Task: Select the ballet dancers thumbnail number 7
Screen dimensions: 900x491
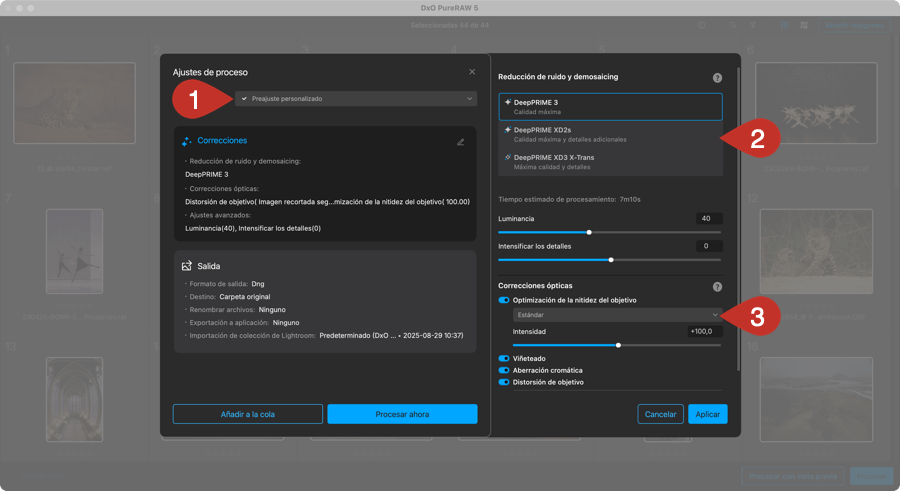Action: pos(75,252)
